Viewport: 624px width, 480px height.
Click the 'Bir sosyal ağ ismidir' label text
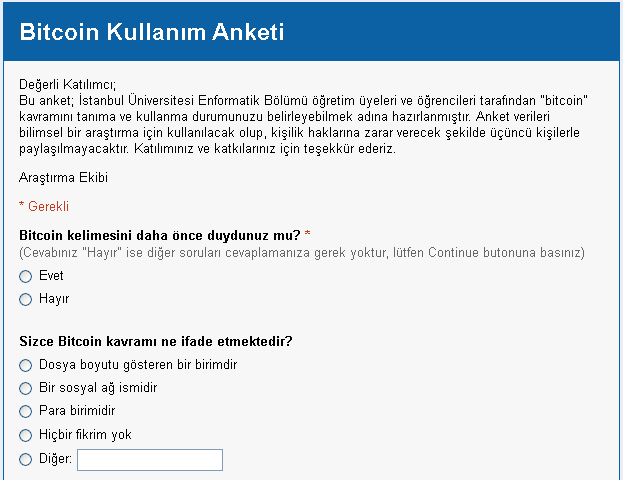[x=98, y=388]
